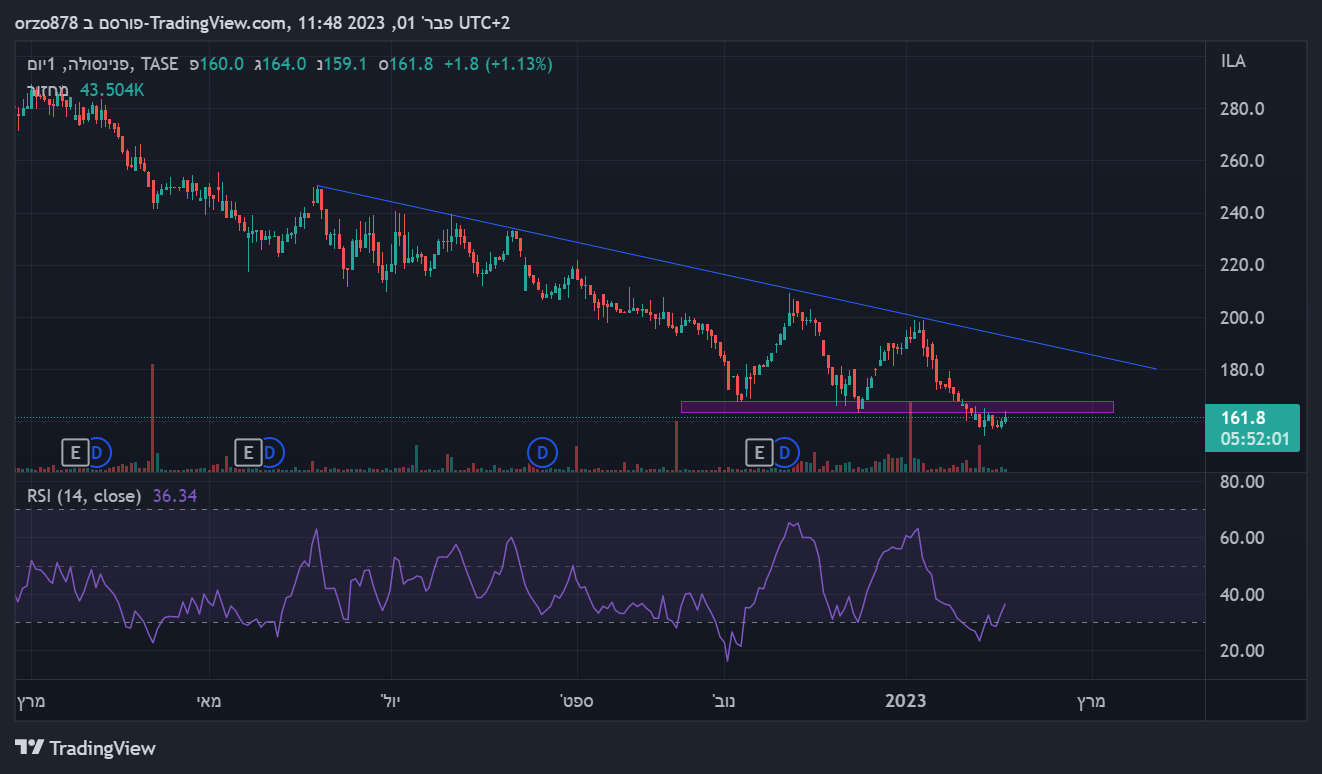1322x774 pixels.
Task: Click the RSI value 36.34
Action: (x=175, y=495)
